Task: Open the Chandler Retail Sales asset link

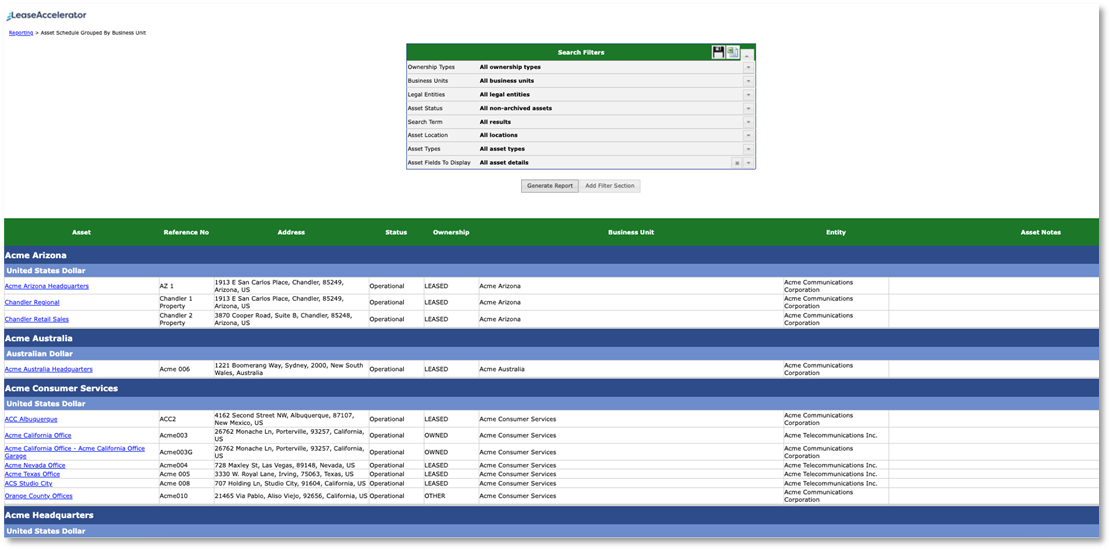Action: 37,320
